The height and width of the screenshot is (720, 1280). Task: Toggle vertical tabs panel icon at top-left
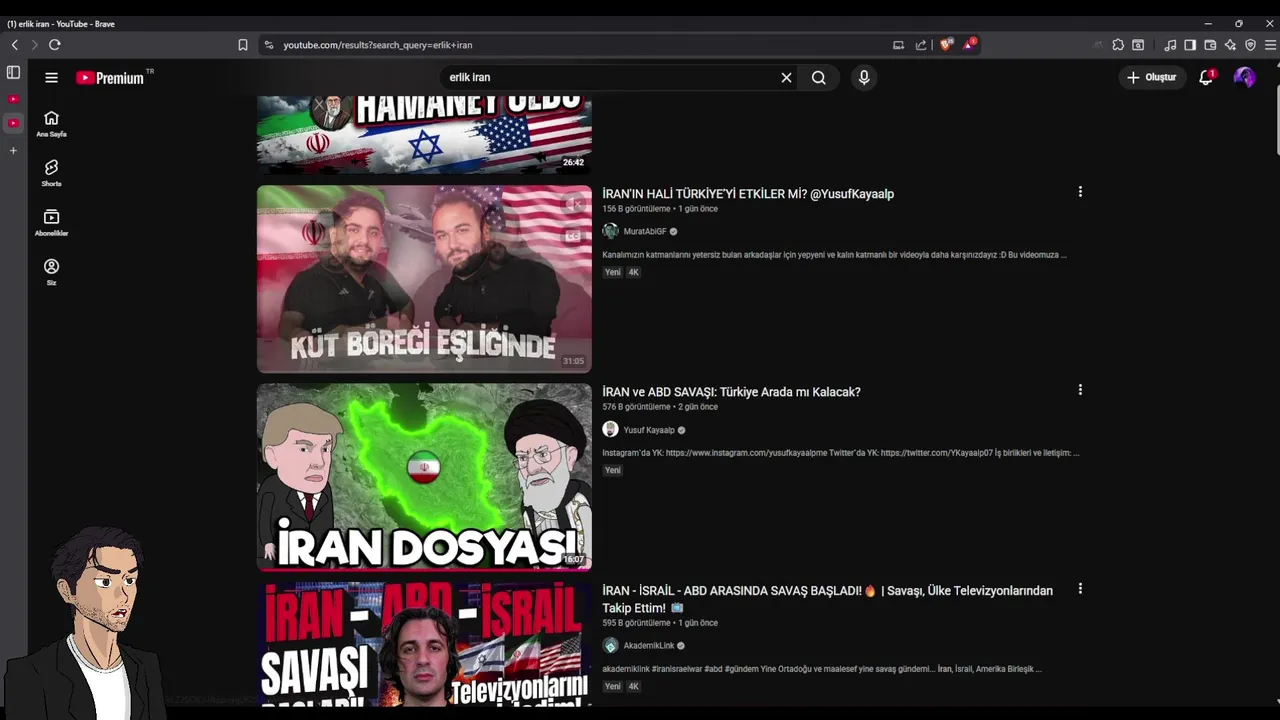[13, 72]
